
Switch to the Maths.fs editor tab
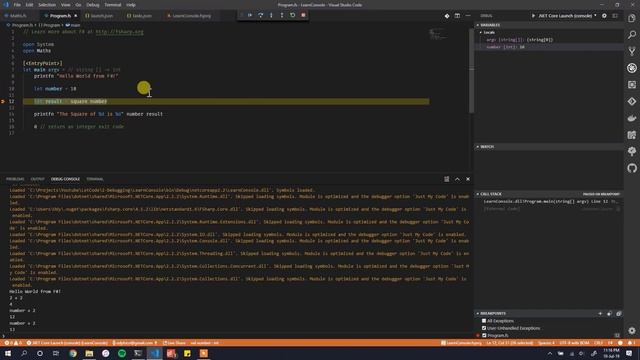coord(18,16)
